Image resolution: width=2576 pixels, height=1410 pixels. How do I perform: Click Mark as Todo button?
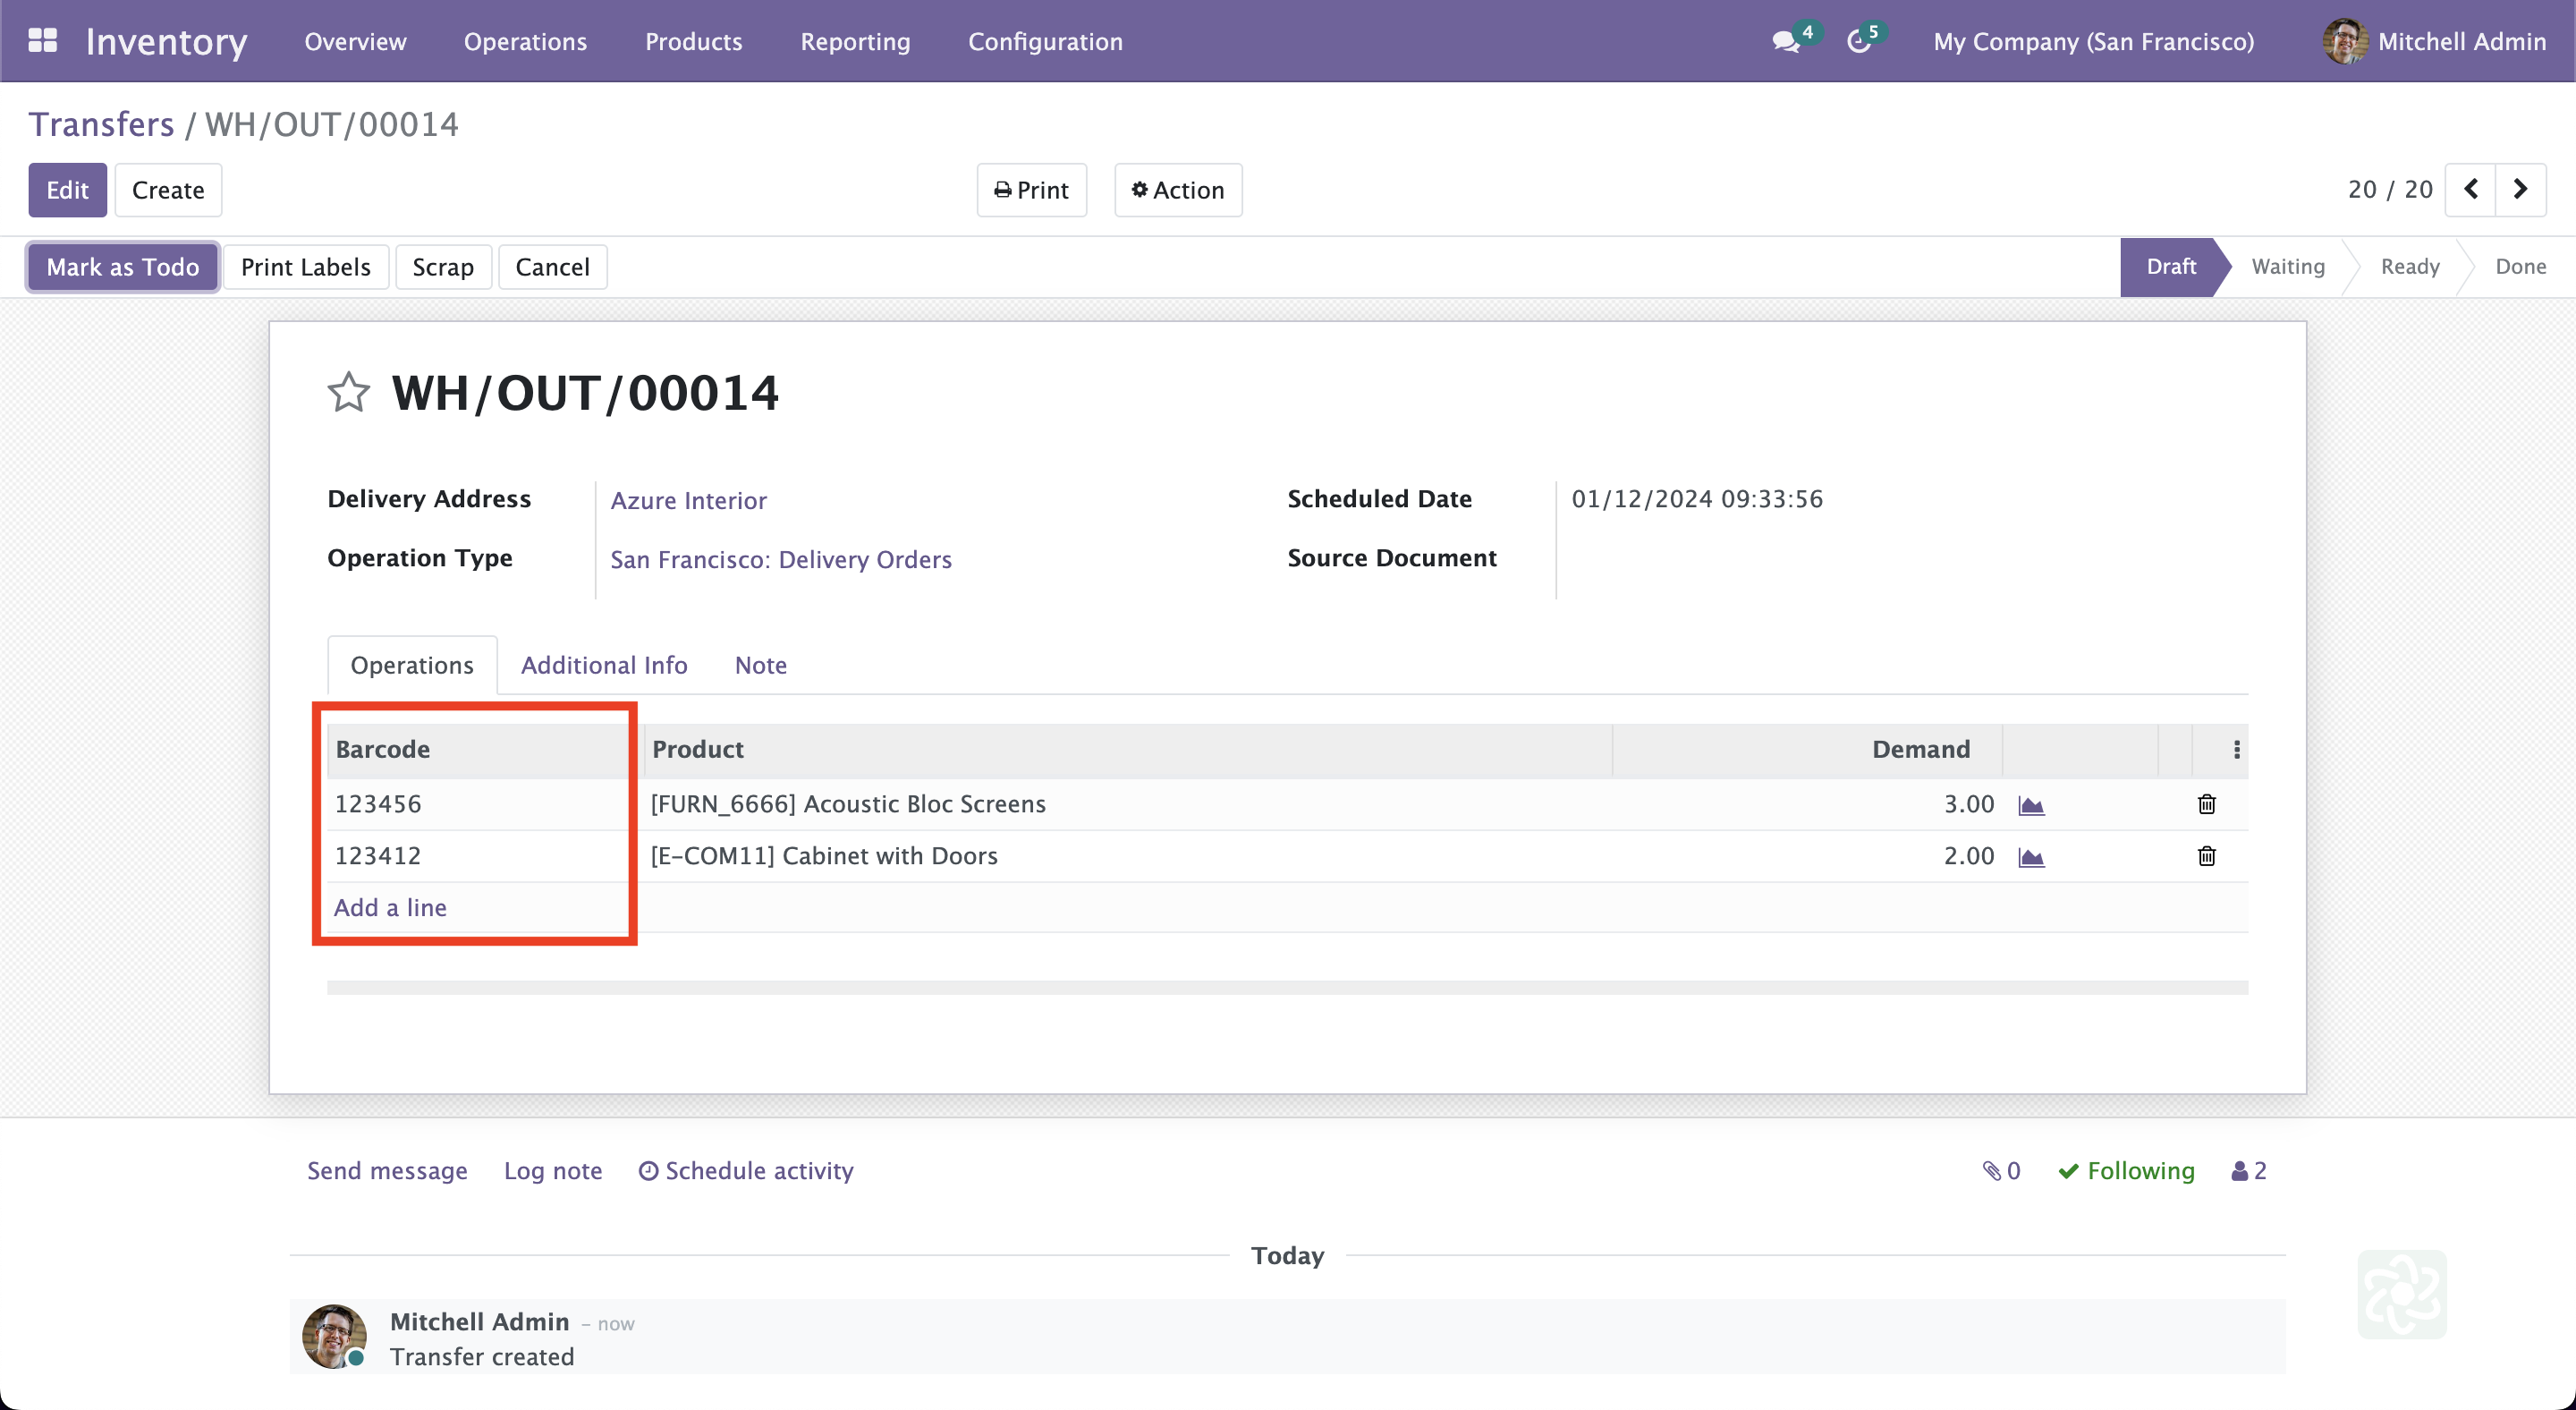pyautogui.click(x=123, y=267)
